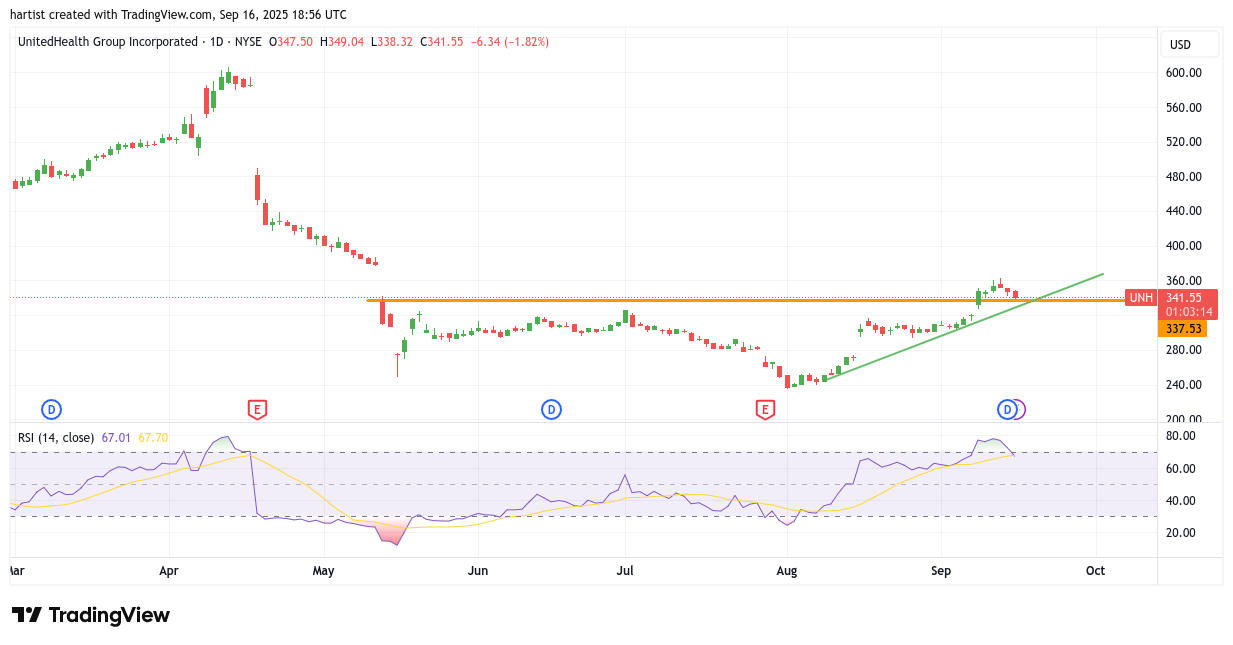Click the 20.00 RSI axis label
The height and width of the screenshot is (645, 1233).
[1181, 533]
